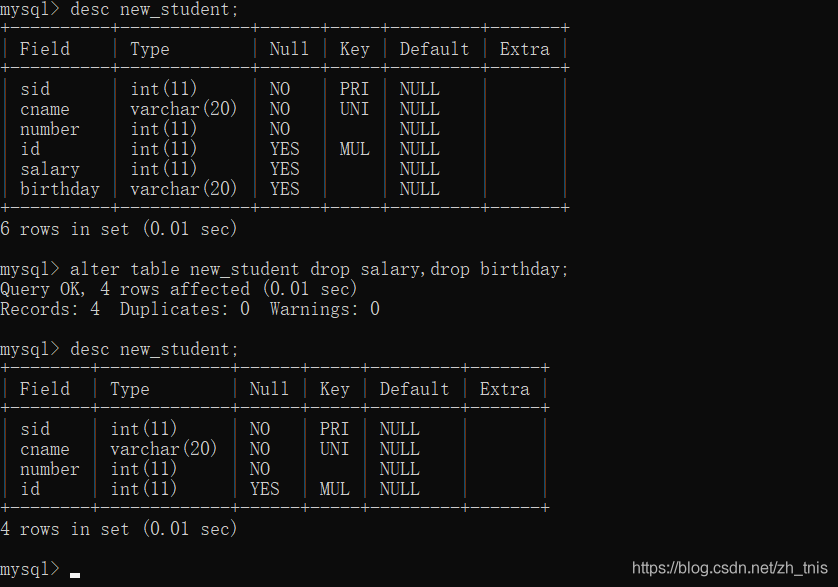Click the birthday field in the first table
Image resolution: width=838 pixels, height=587 pixels.
[x=60, y=189]
